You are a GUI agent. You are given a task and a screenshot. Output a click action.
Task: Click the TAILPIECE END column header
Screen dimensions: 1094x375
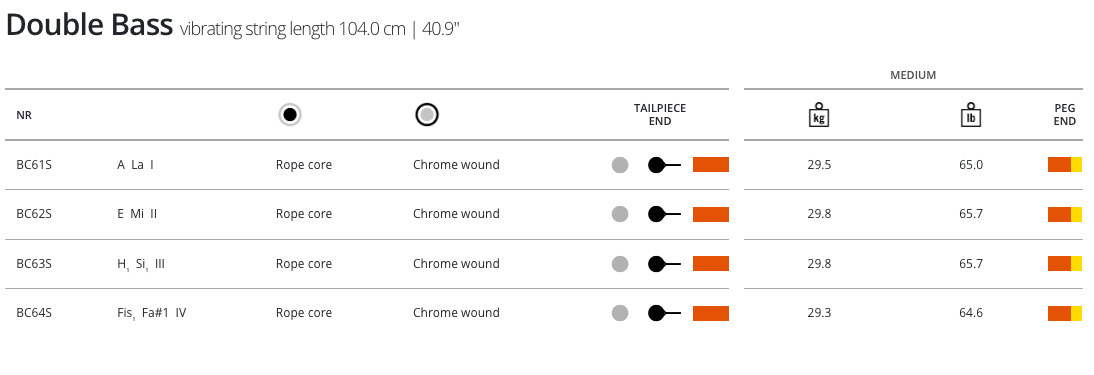[660, 115]
